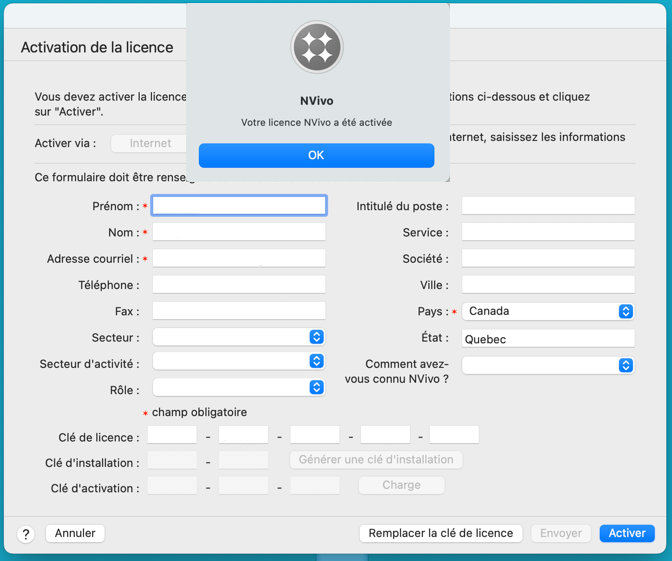Select the Adresse courriel input
This screenshot has height=561, width=672.
pos(239,258)
